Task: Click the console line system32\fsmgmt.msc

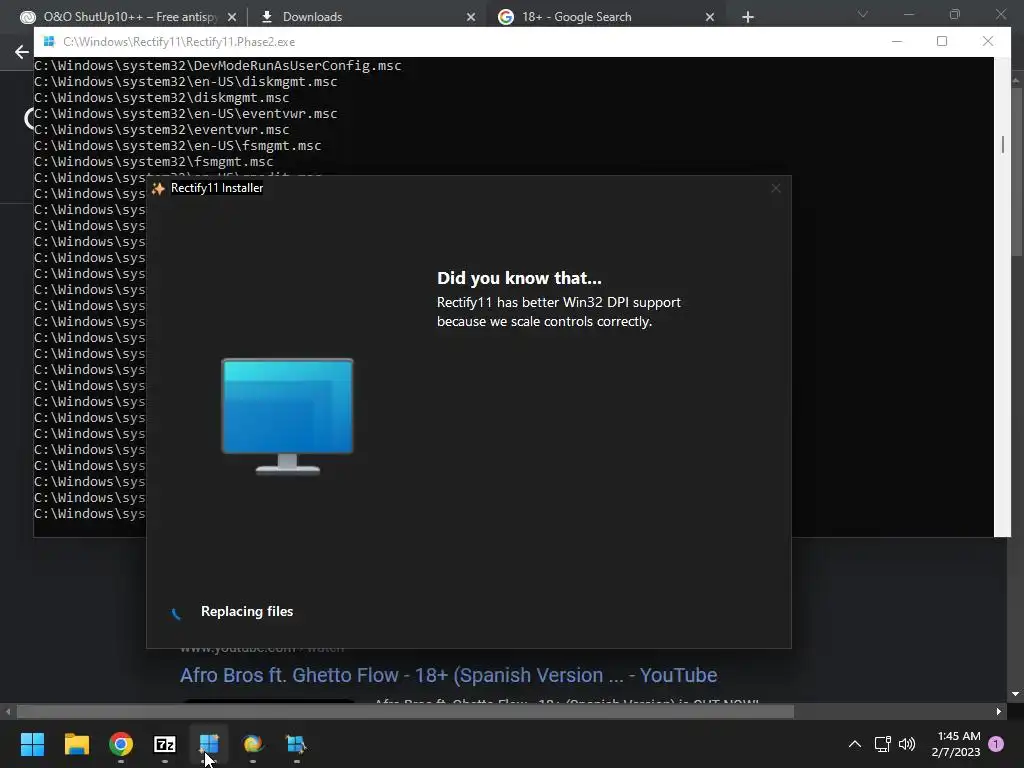Action: click(x=153, y=161)
